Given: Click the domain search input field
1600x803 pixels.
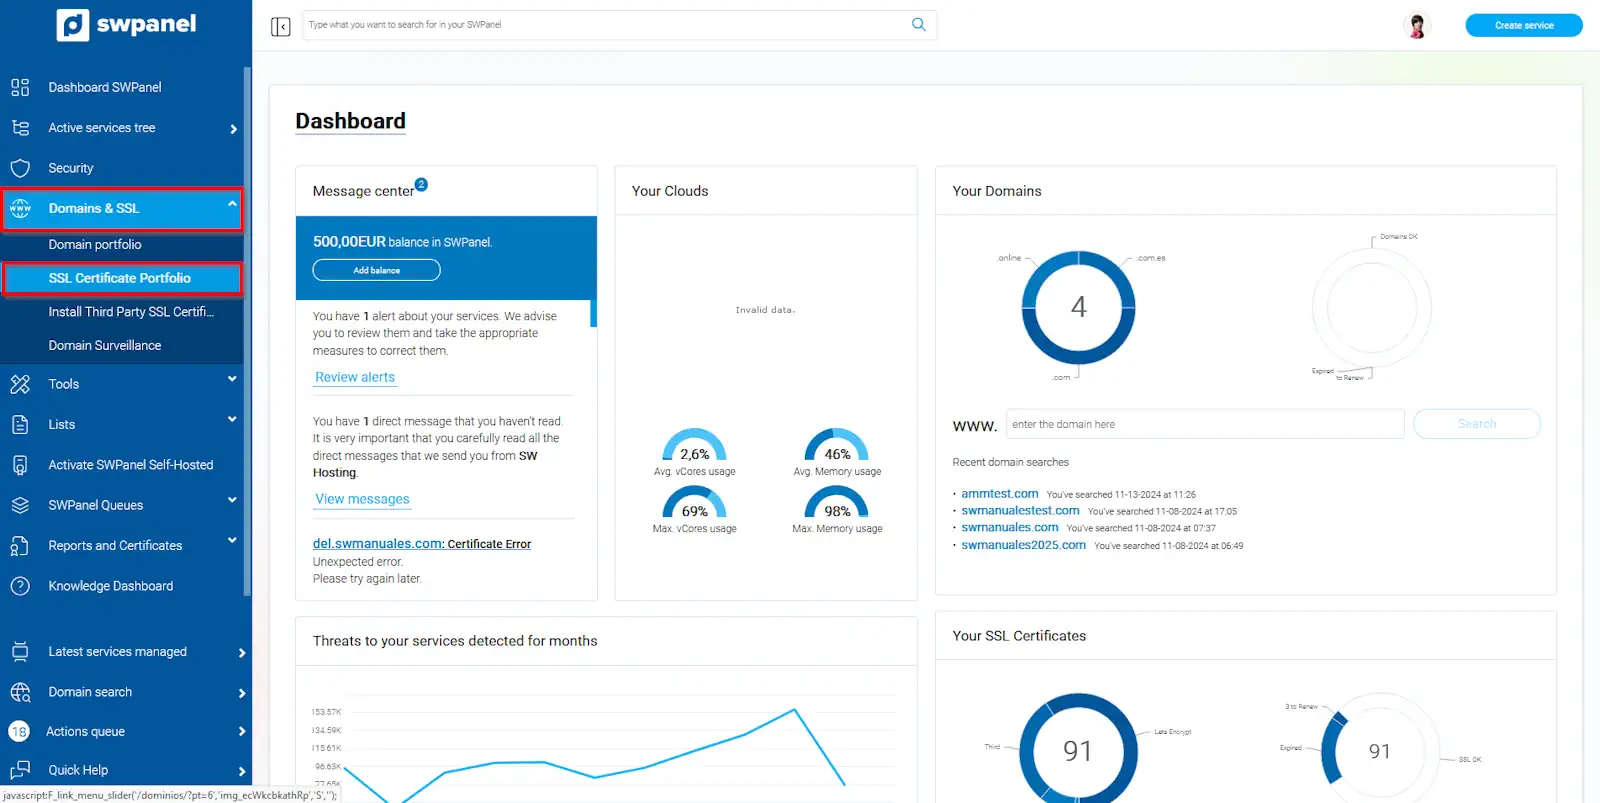Looking at the screenshot, I should tap(1204, 424).
